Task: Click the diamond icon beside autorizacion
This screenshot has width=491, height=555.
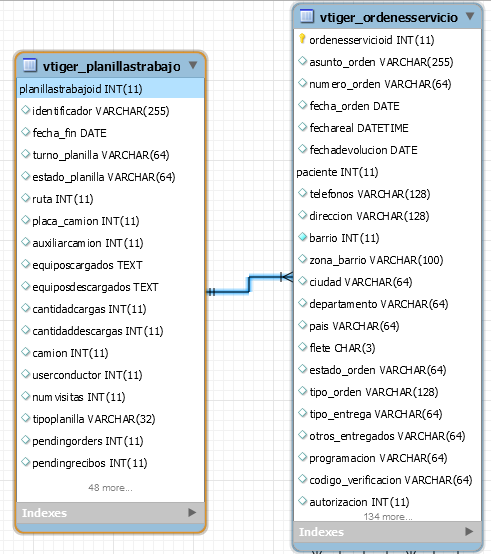Action: click(x=302, y=501)
